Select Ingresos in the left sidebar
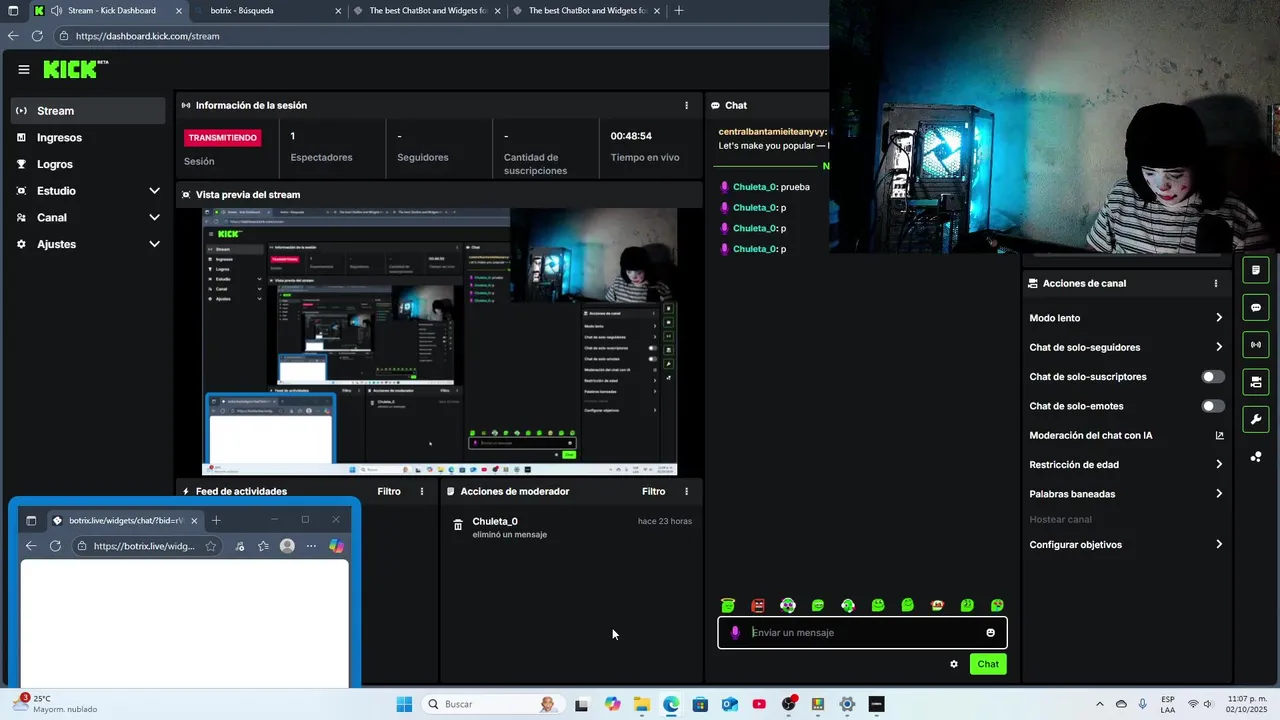 point(88,138)
